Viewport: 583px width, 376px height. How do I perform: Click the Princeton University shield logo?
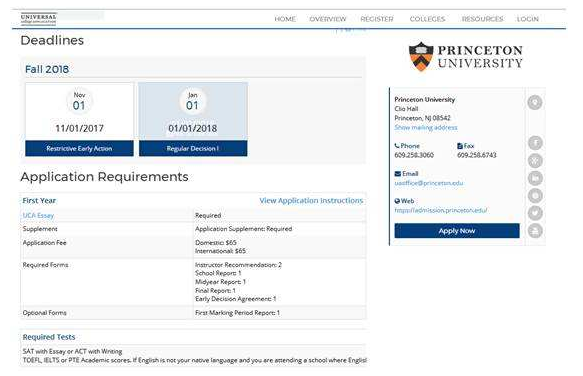[x=421, y=57]
